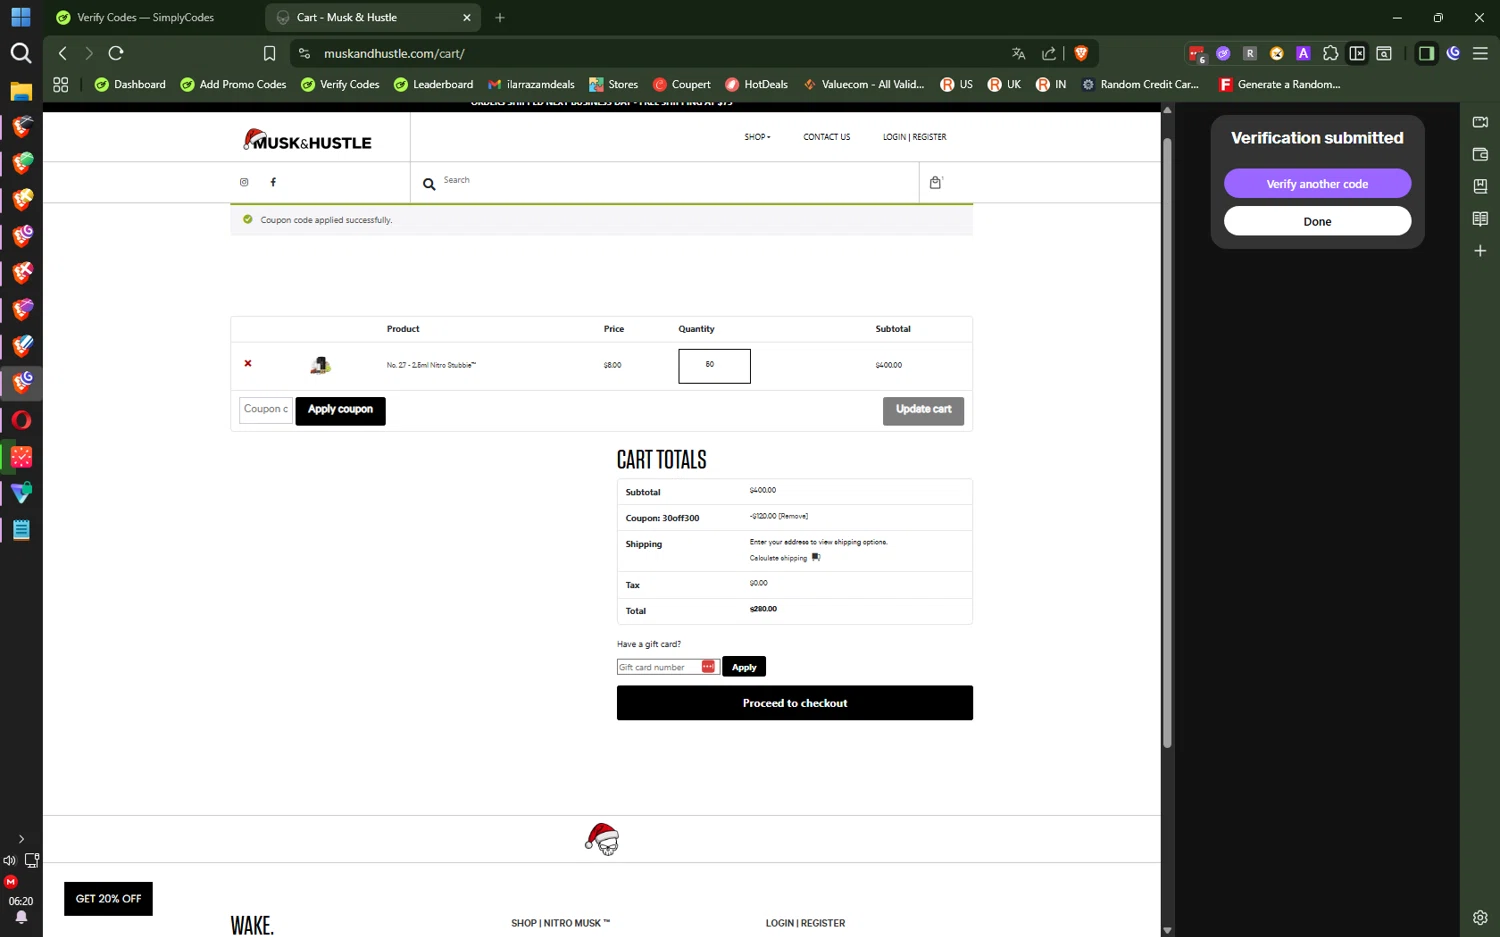Screen dimensions: 1500x937
Task: Open the sidebar video camera icon
Action: (x=1480, y=122)
